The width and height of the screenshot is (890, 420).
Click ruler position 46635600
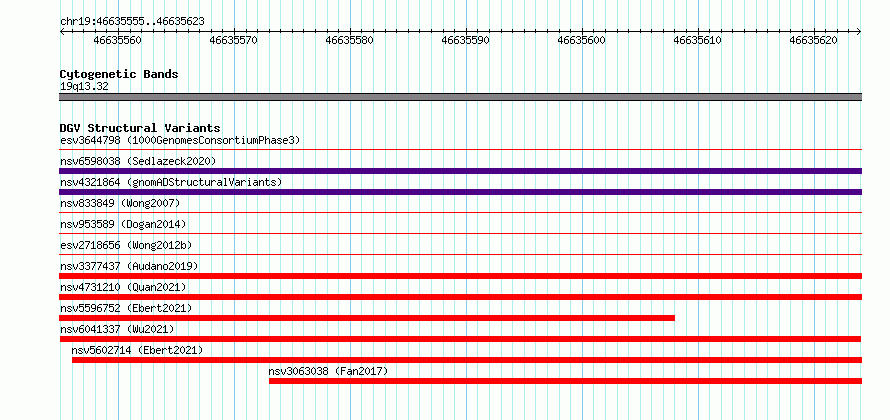(x=582, y=41)
